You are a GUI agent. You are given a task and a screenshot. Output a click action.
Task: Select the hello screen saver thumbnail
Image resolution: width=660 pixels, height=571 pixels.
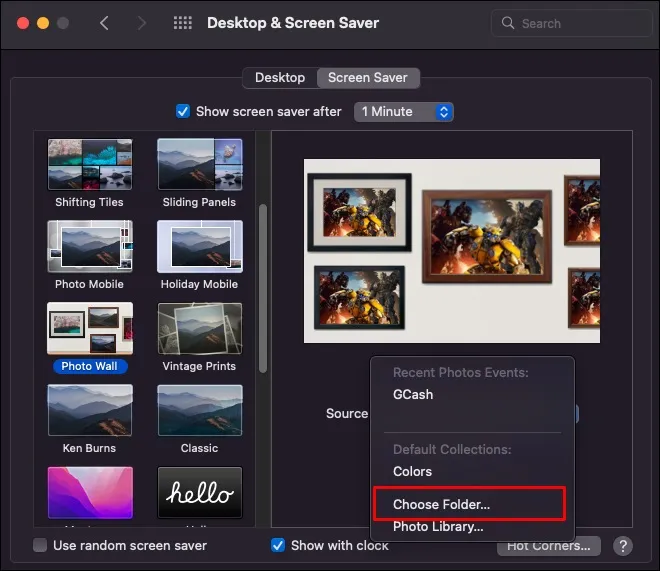click(x=200, y=492)
